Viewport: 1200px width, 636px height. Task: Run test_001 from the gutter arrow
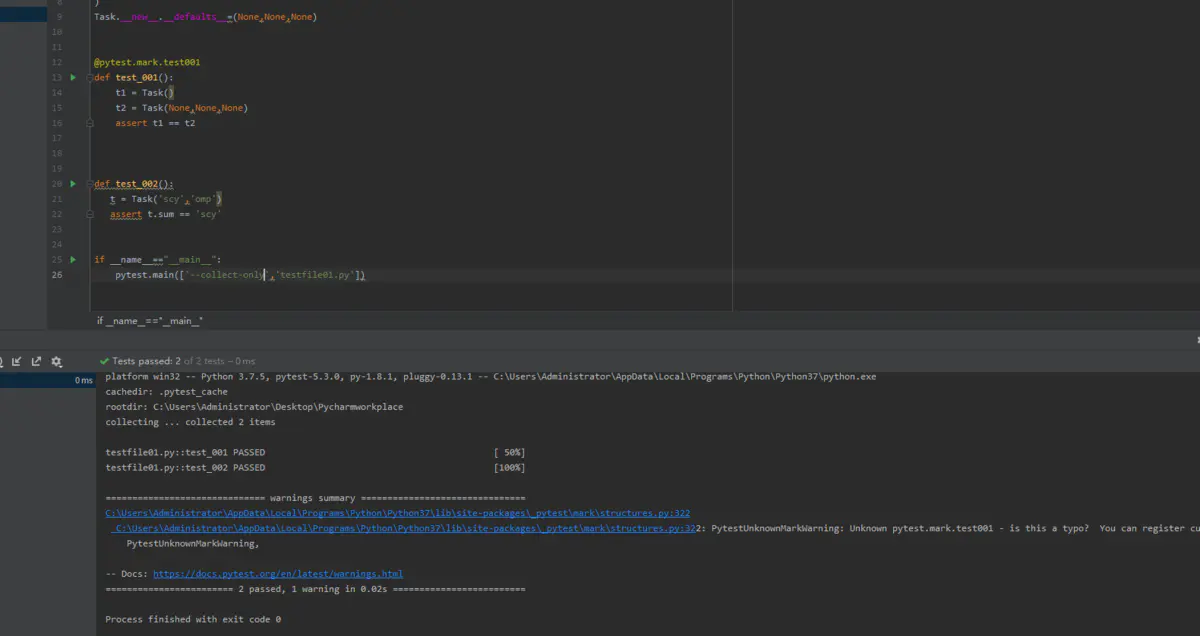(x=72, y=77)
